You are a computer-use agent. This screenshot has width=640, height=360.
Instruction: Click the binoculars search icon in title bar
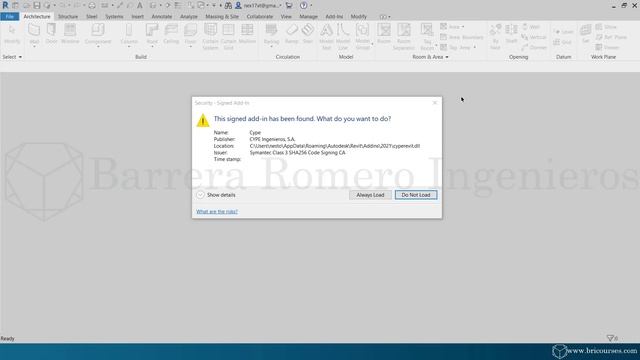[228, 5]
